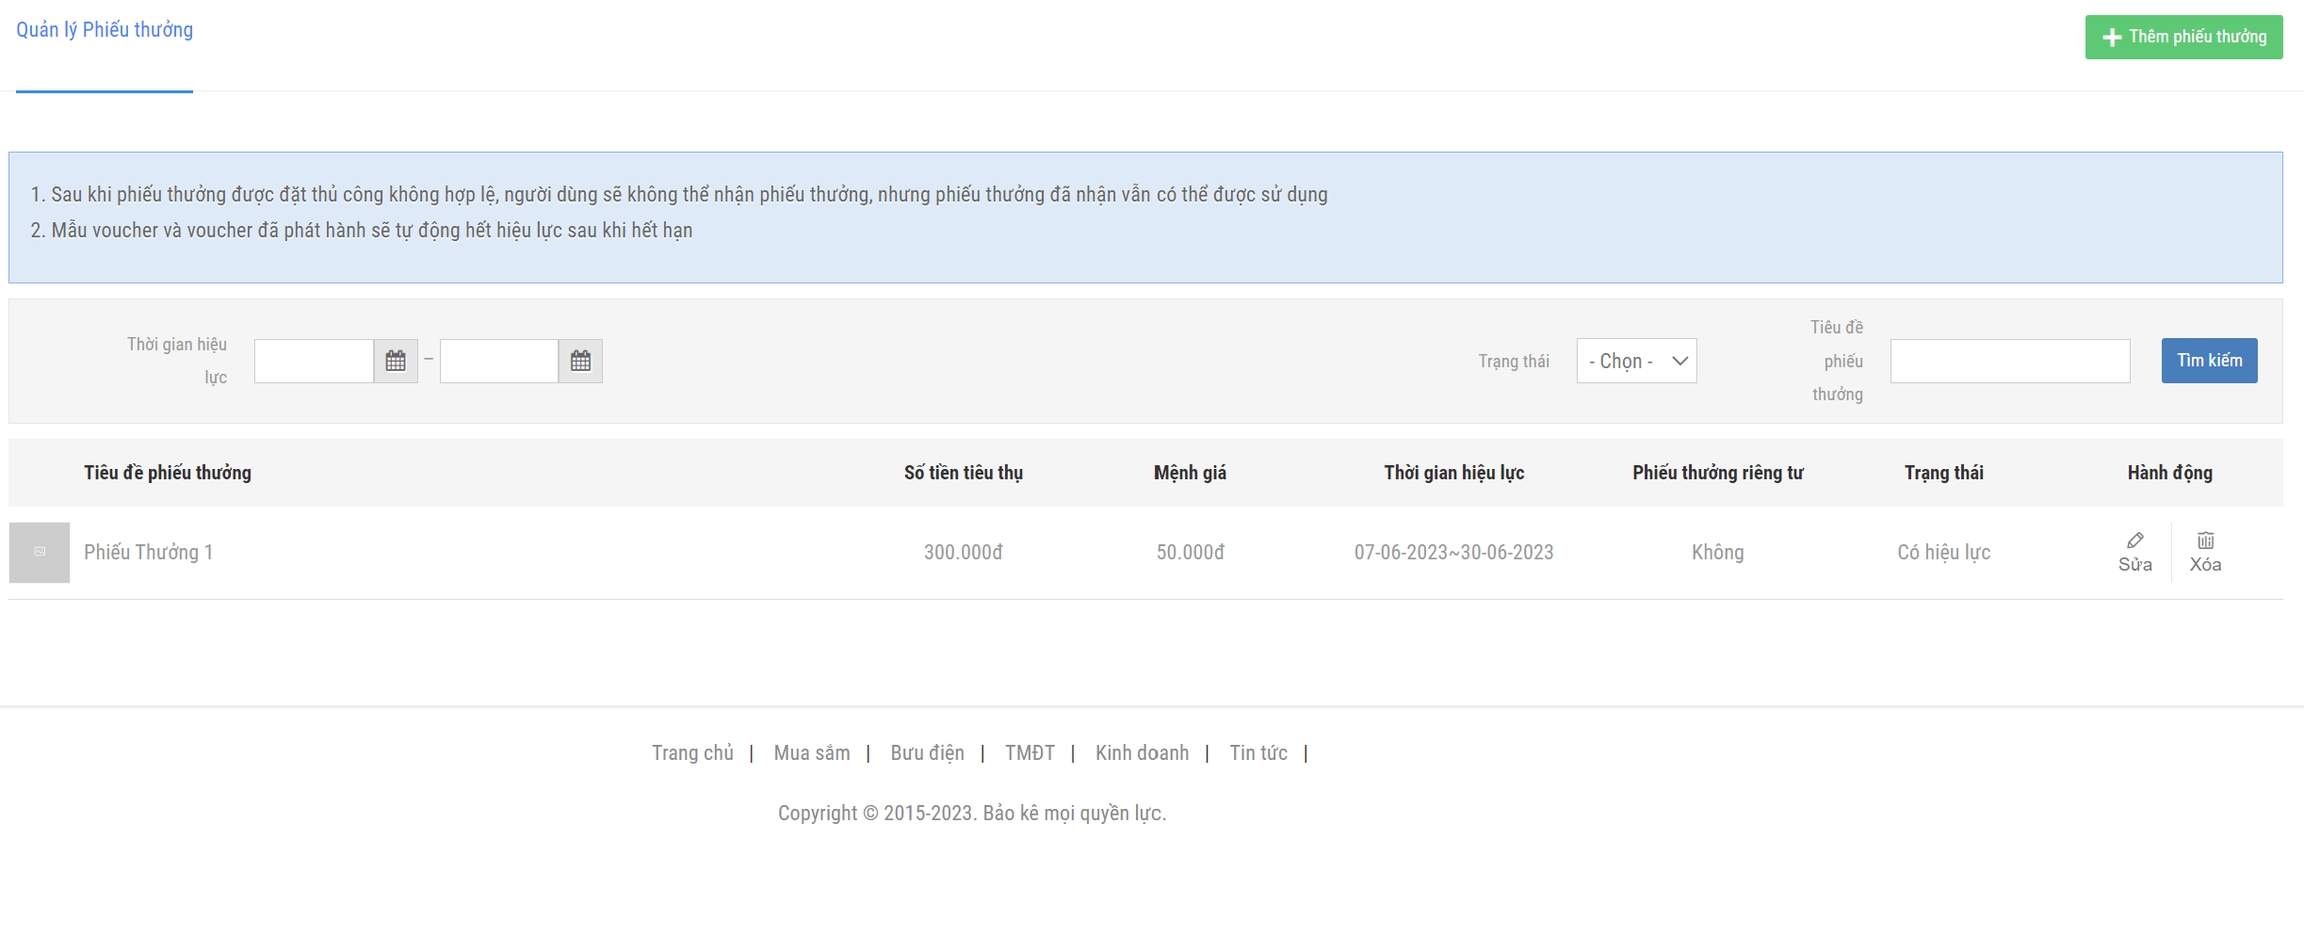
Task: Visit the TMĐT footer link
Action: pos(1029,753)
